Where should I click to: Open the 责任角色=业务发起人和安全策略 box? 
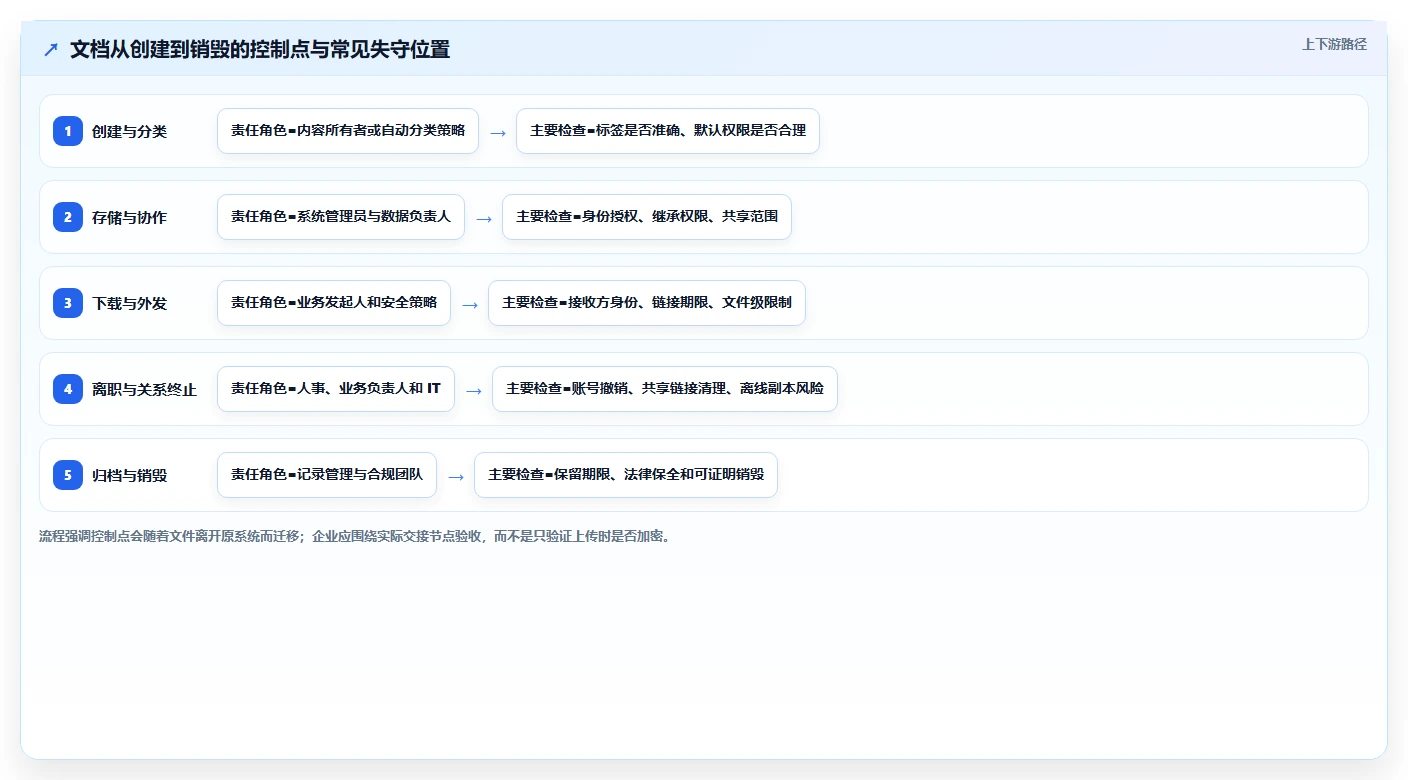point(334,303)
